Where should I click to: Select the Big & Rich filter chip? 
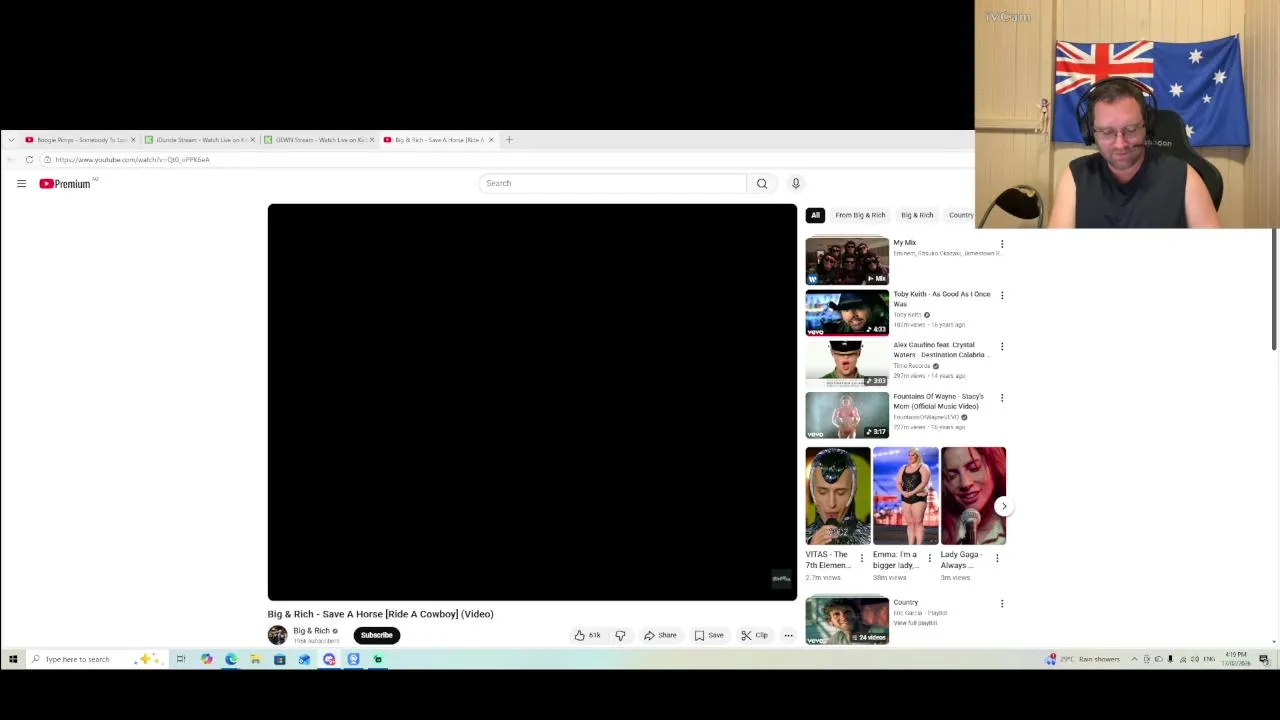[917, 215]
